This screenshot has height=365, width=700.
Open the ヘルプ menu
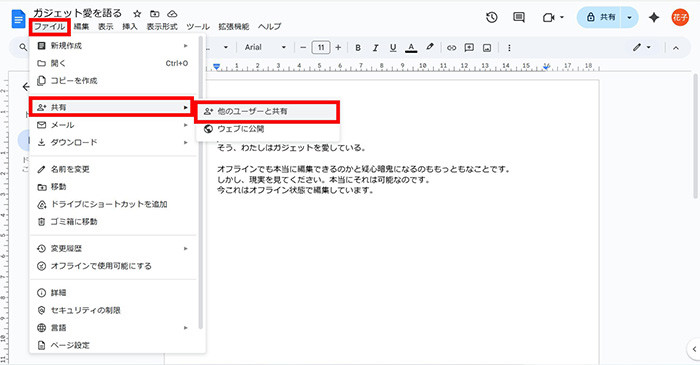[x=269, y=27]
